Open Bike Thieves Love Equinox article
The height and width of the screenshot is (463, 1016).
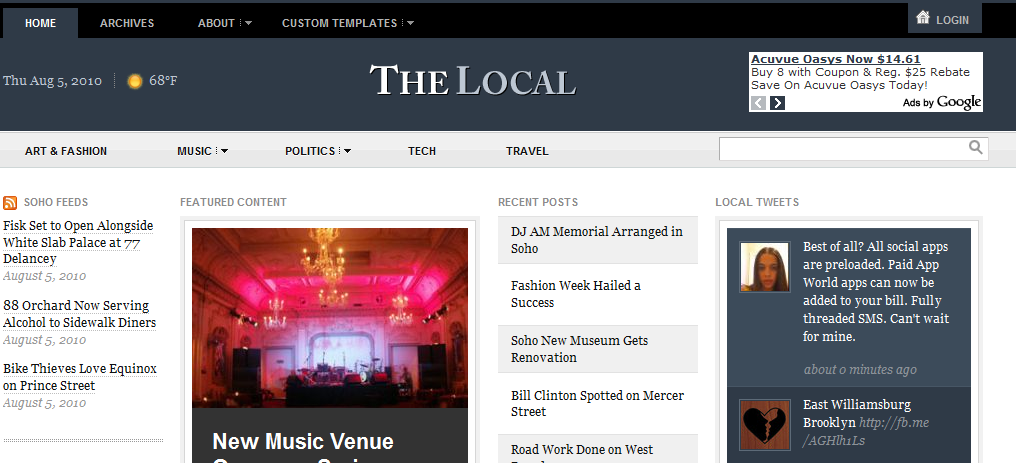pyautogui.click(x=80, y=377)
